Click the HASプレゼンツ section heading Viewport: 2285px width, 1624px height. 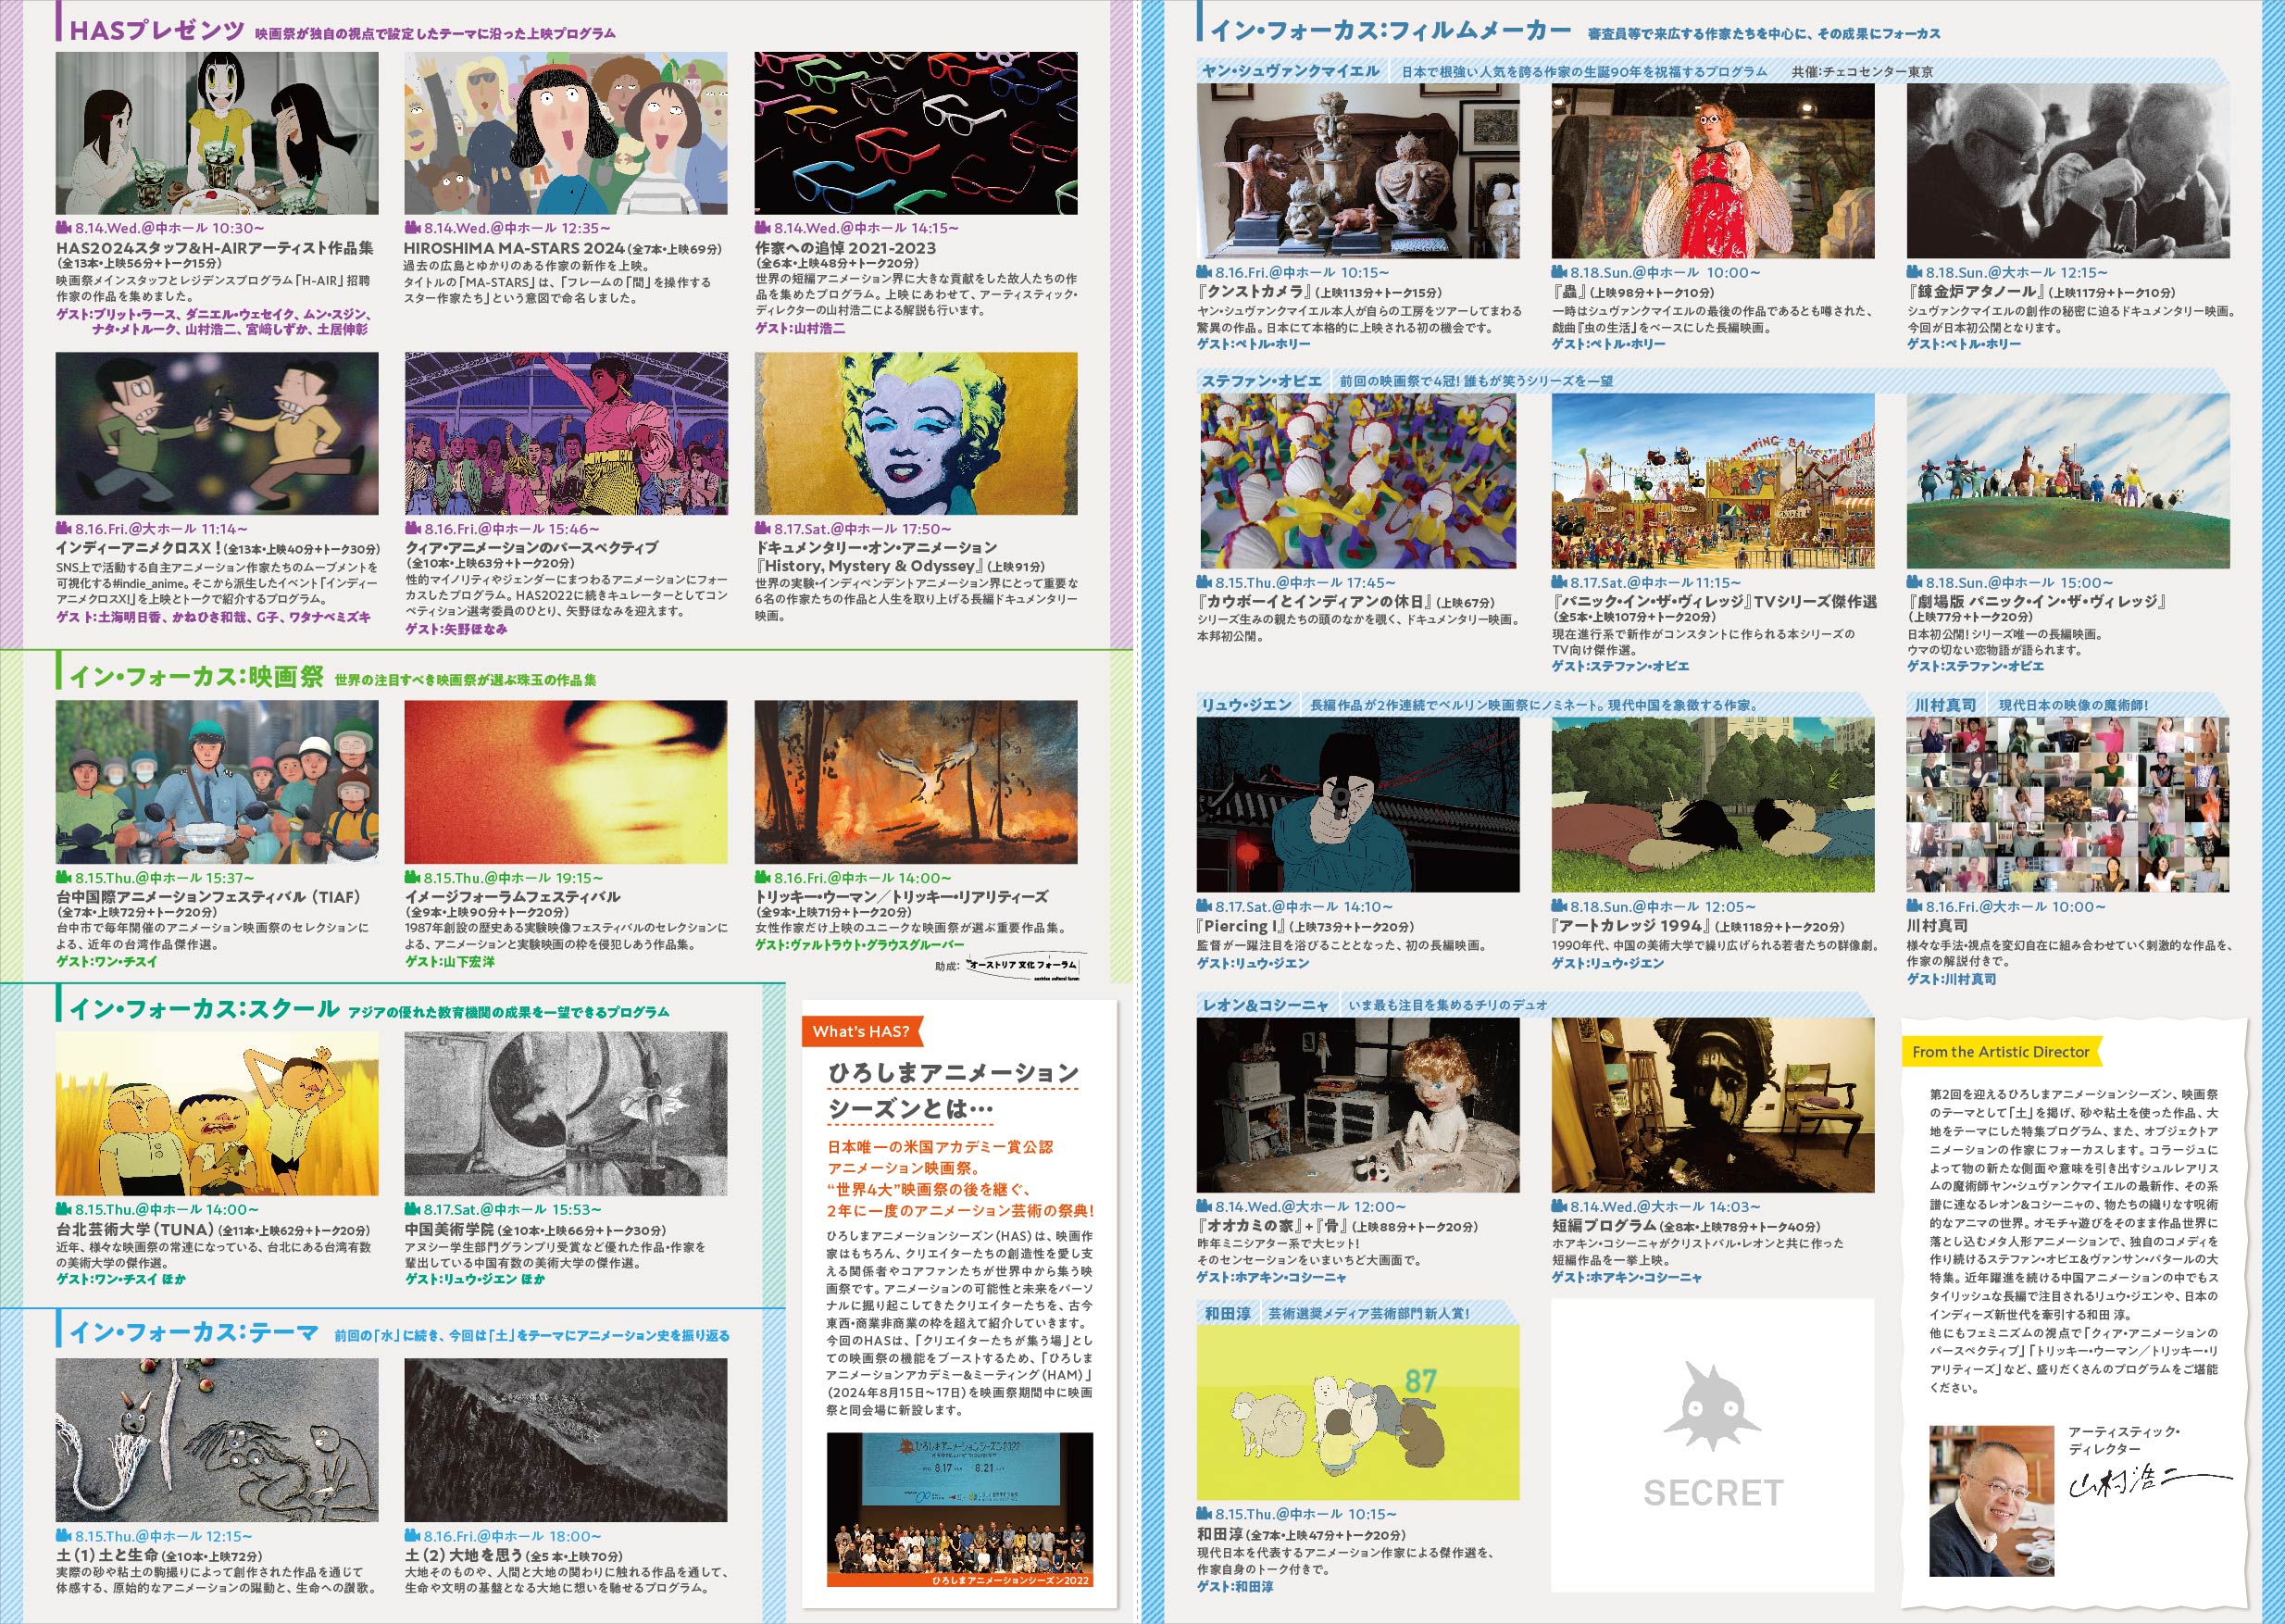point(157,30)
